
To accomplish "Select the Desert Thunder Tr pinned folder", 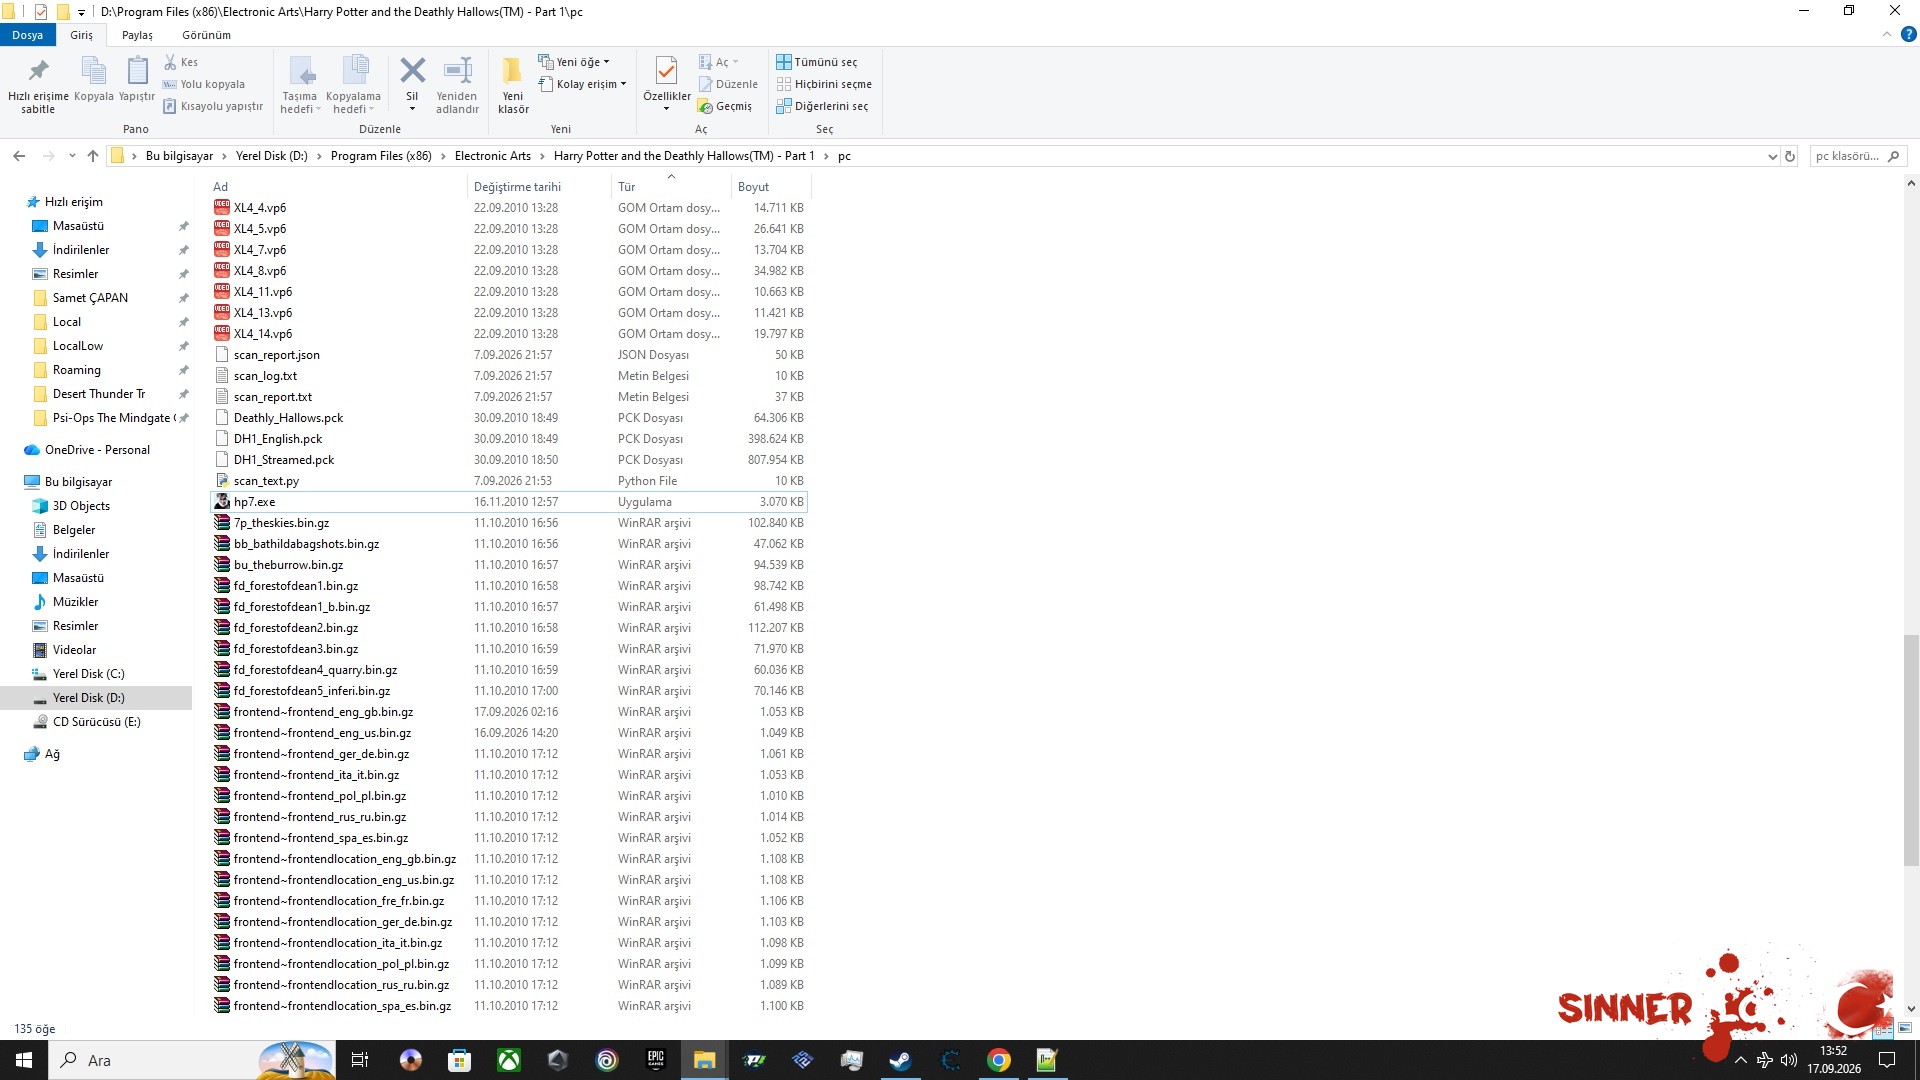I will coord(99,394).
